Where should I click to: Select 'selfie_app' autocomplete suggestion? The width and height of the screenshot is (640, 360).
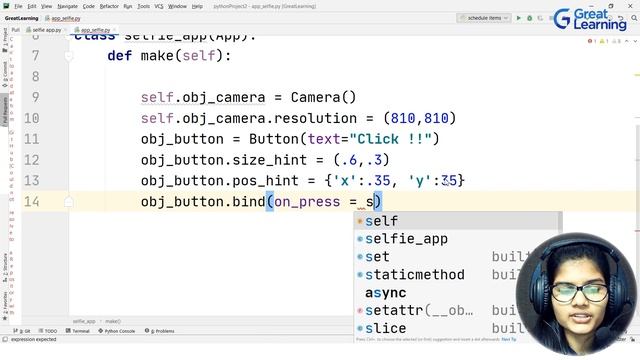pyautogui.click(x=458, y=239)
